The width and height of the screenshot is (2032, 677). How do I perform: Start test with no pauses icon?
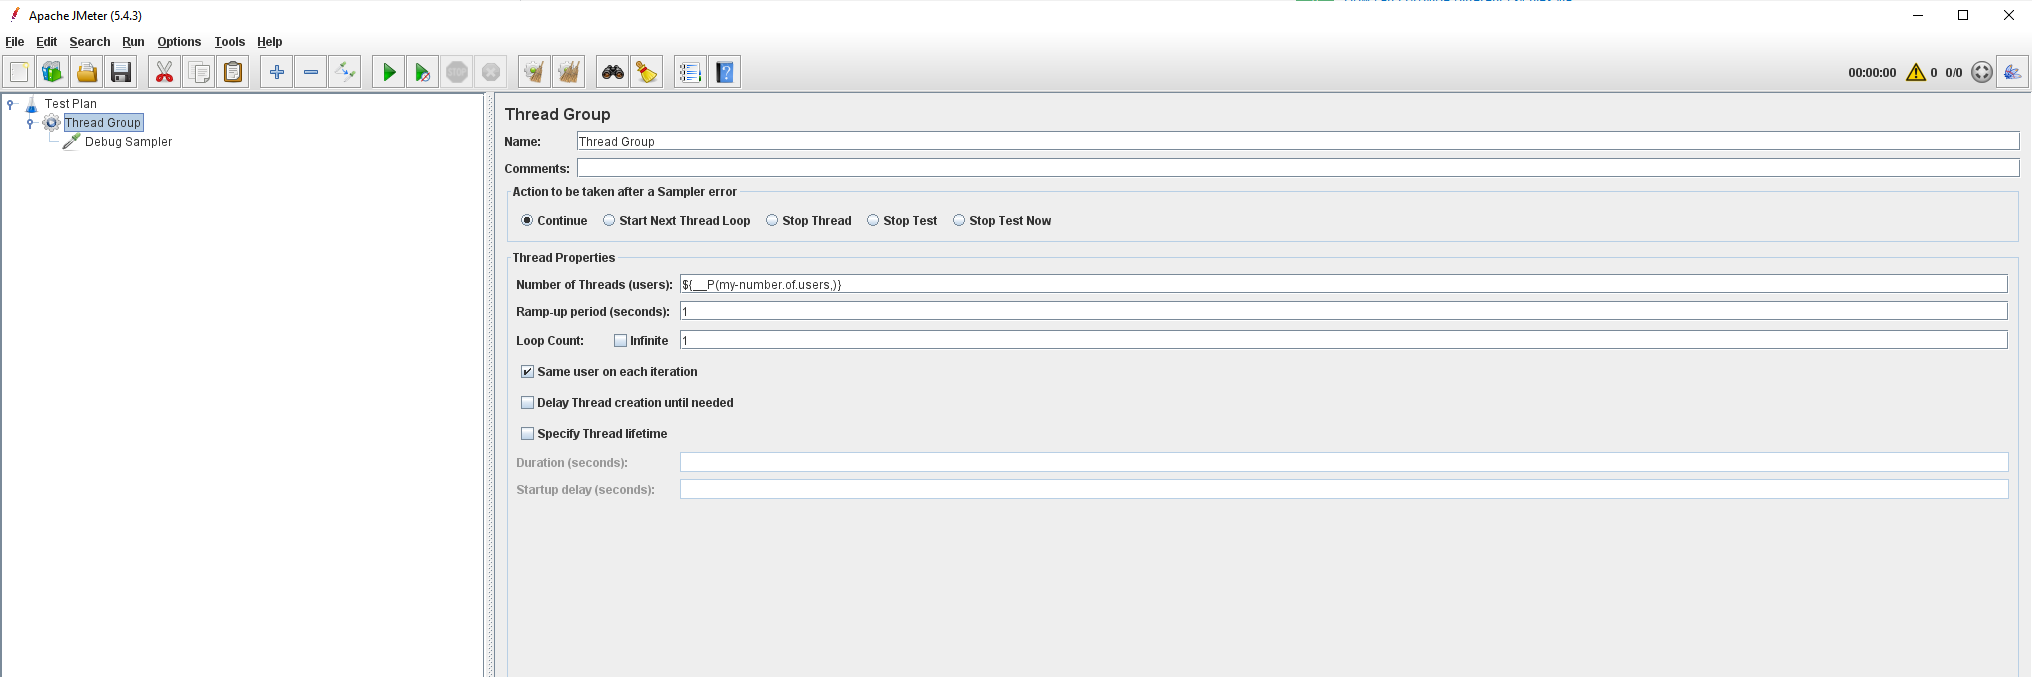point(423,72)
